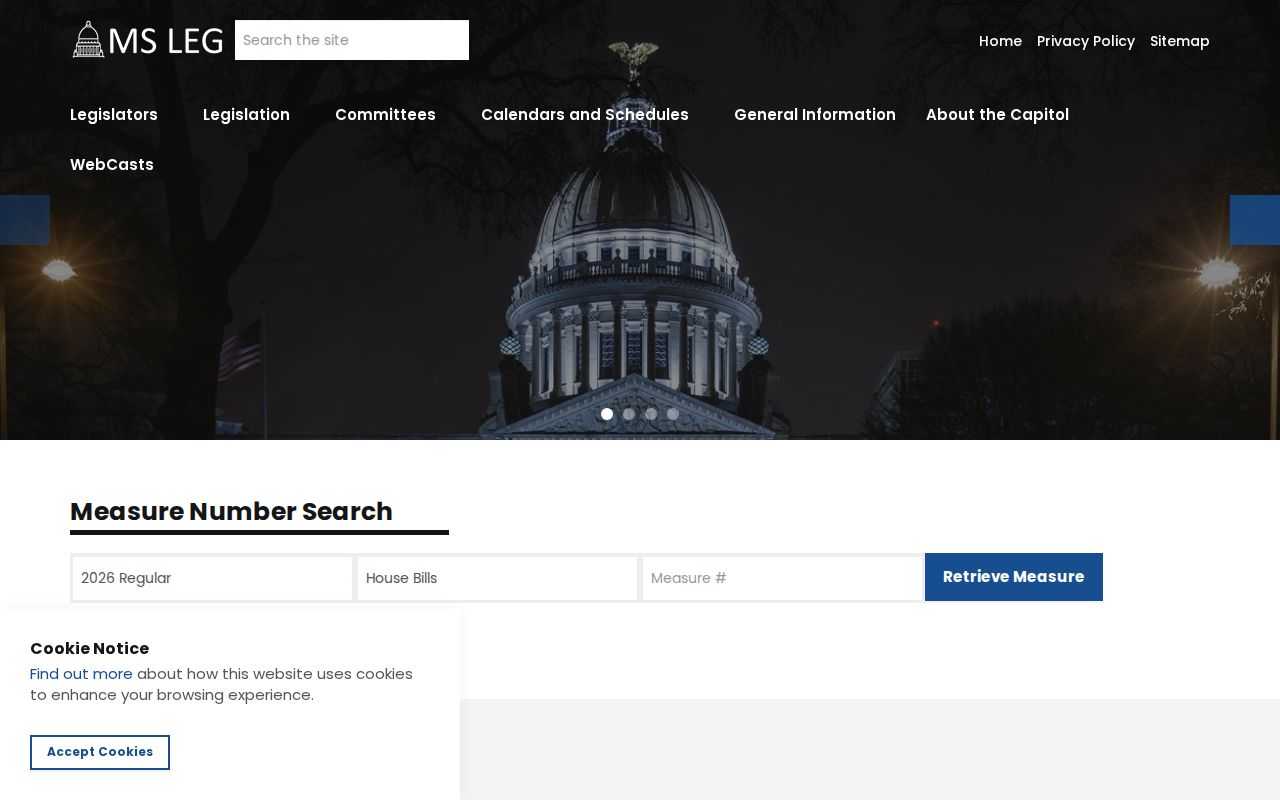Viewport: 1280px width, 800px height.
Task: Expand Calendars and Schedules menu
Action: [x=585, y=114]
